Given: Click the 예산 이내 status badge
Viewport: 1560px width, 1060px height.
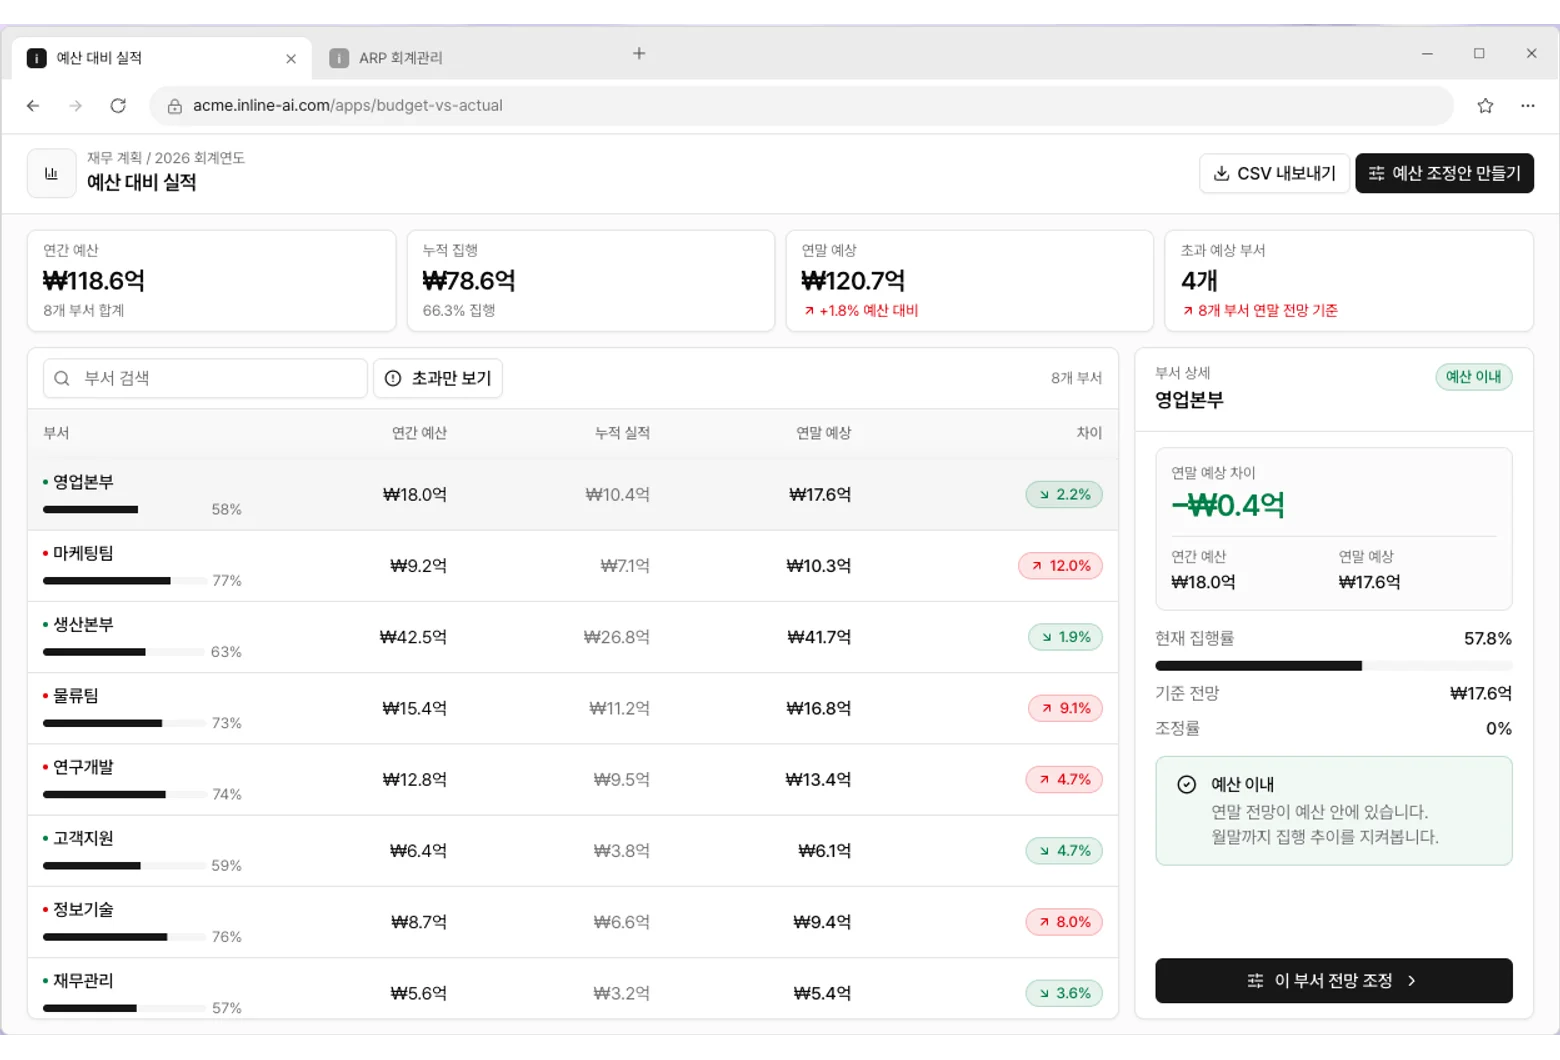Looking at the screenshot, I should 1473,377.
